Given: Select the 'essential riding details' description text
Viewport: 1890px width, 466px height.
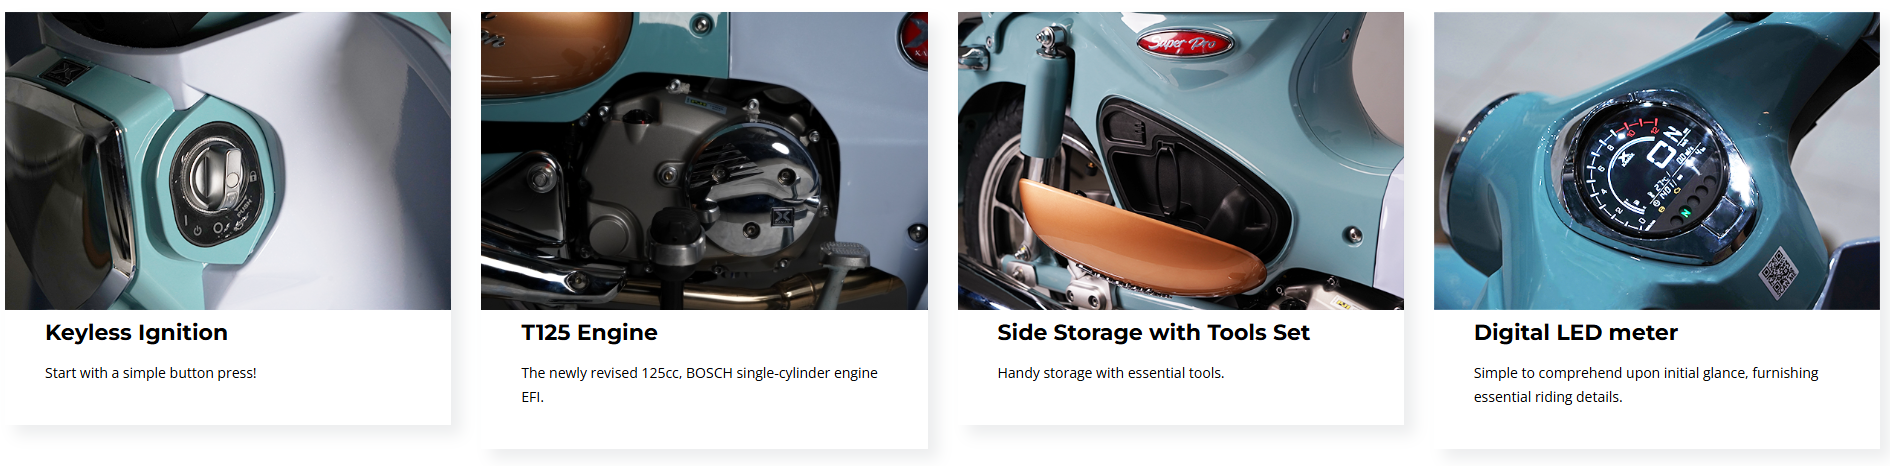Looking at the screenshot, I should 1645,385.
